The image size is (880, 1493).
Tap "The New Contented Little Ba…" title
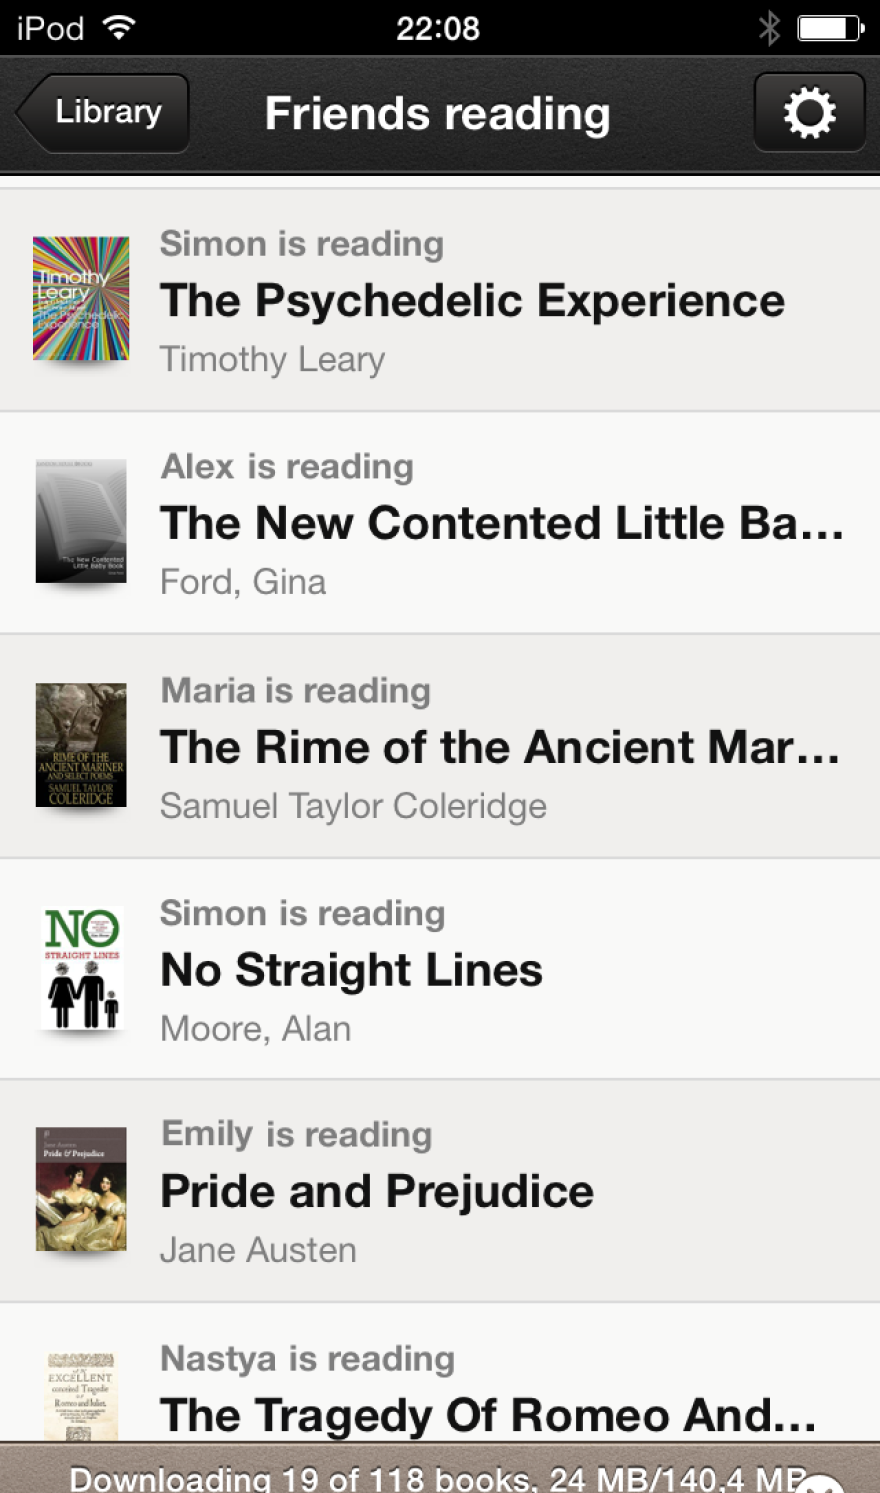click(x=502, y=523)
